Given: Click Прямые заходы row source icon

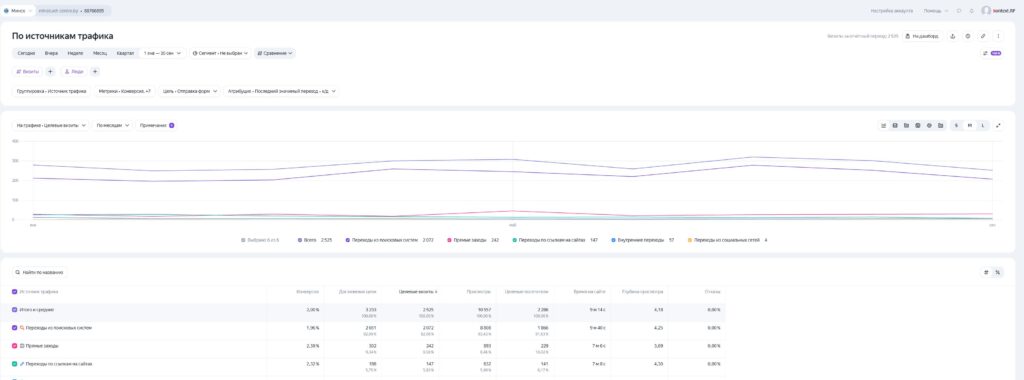Looking at the screenshot, I should tap(22, 345).
